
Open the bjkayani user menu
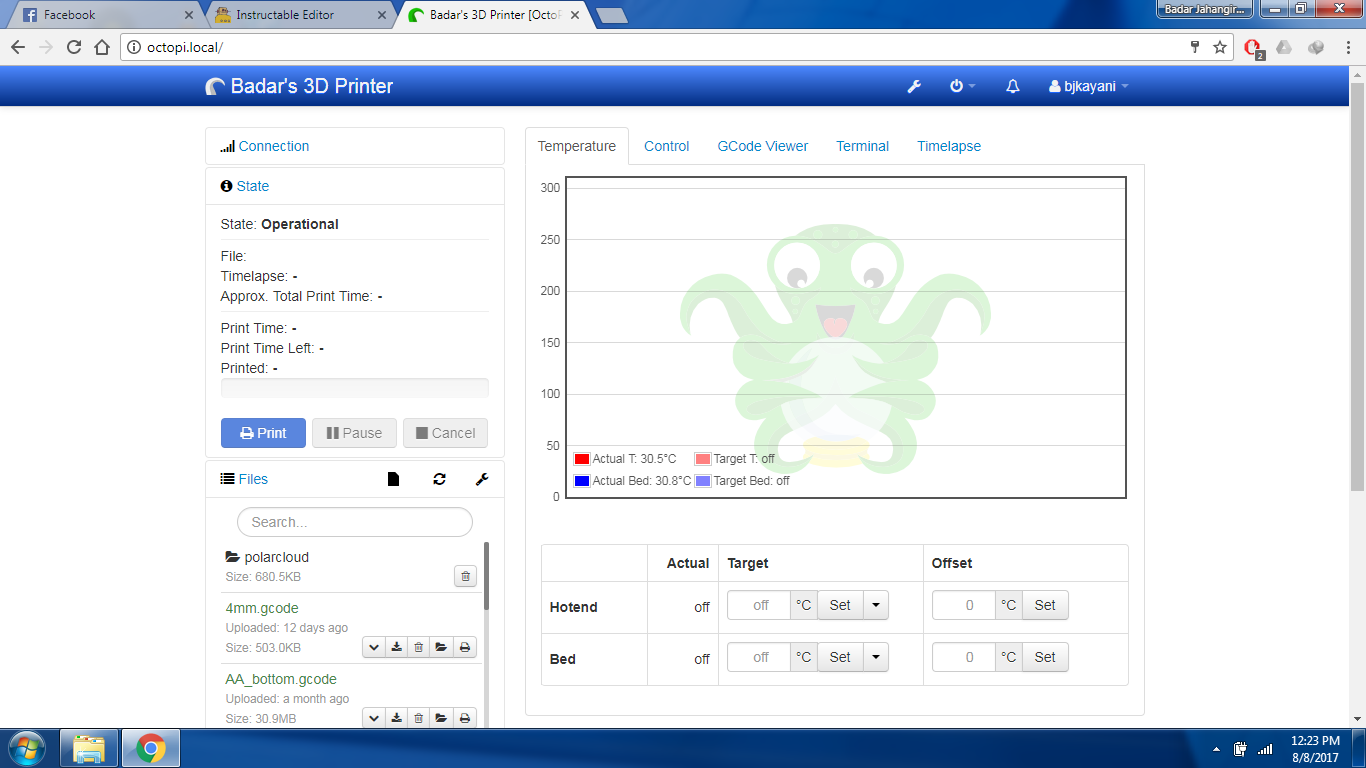(1088, 87)
